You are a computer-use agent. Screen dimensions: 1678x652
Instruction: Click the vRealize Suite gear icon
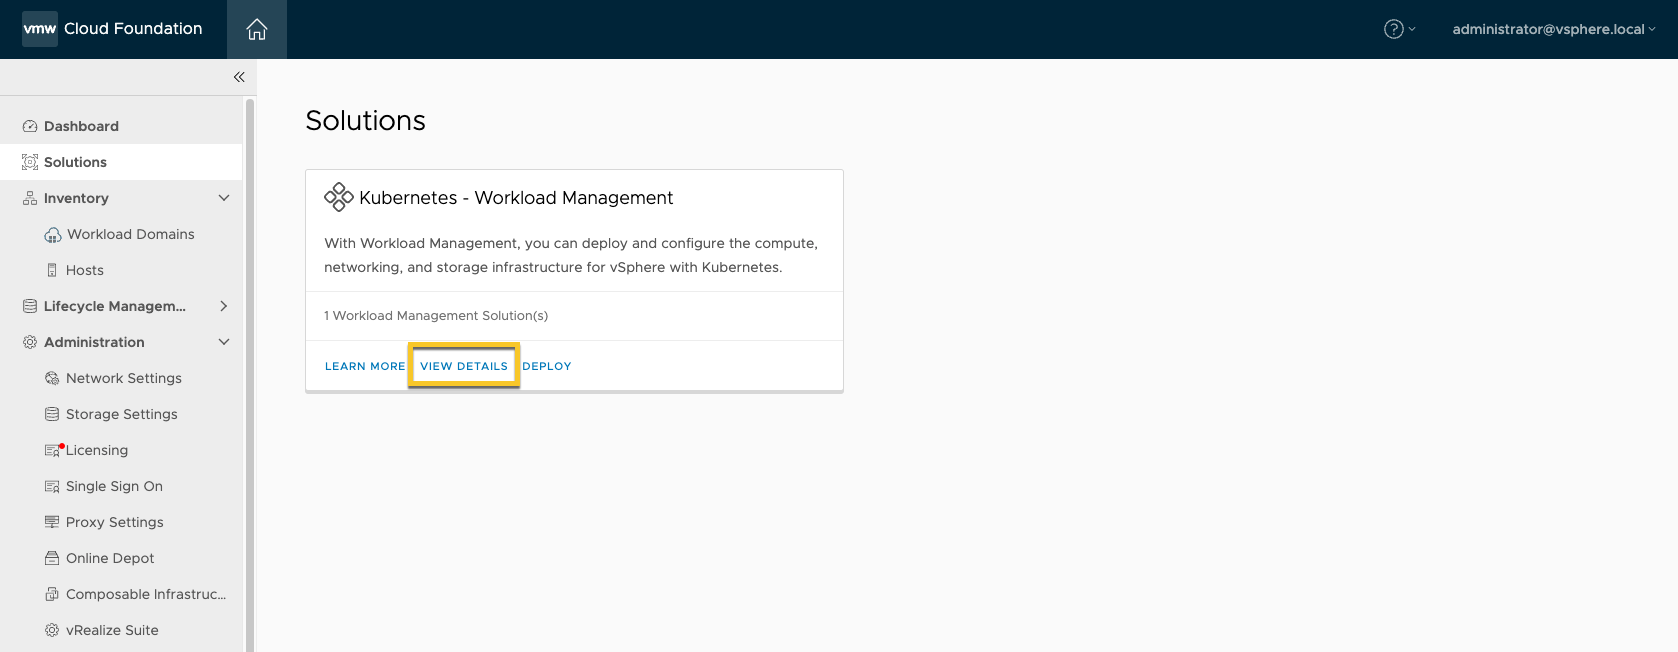tap(52, 630)
